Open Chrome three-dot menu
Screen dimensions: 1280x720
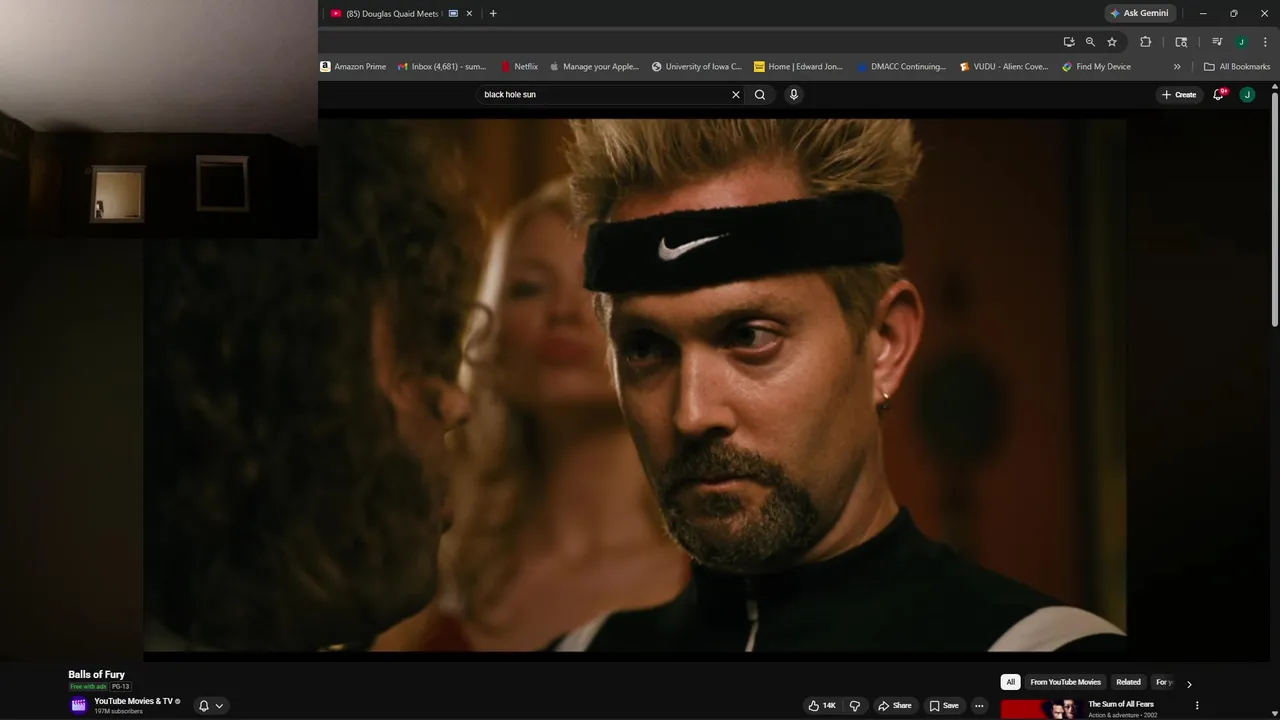[x=1265, y=42]
